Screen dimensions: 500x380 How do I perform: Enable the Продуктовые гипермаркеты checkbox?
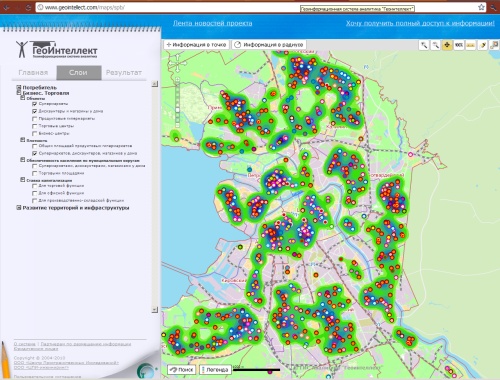(x=34, y=119)
